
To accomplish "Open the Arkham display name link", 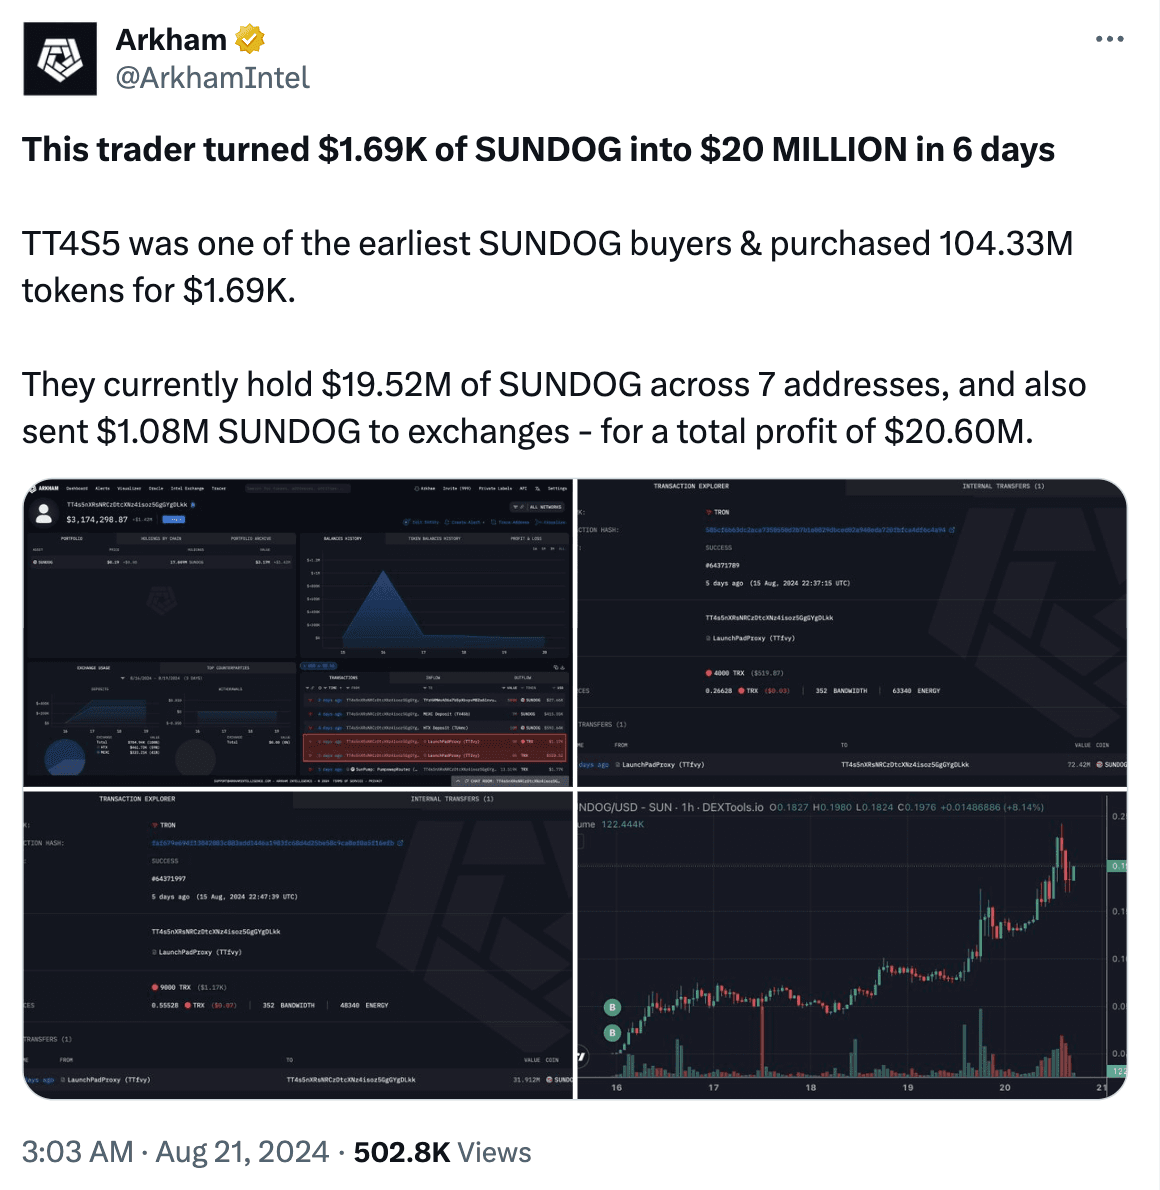I will click(x=171, y=39).
